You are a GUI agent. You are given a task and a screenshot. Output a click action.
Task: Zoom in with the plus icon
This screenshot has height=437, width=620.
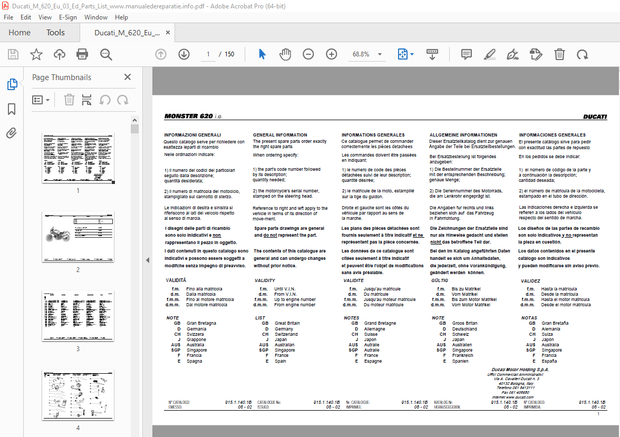(x=331, y=54)
